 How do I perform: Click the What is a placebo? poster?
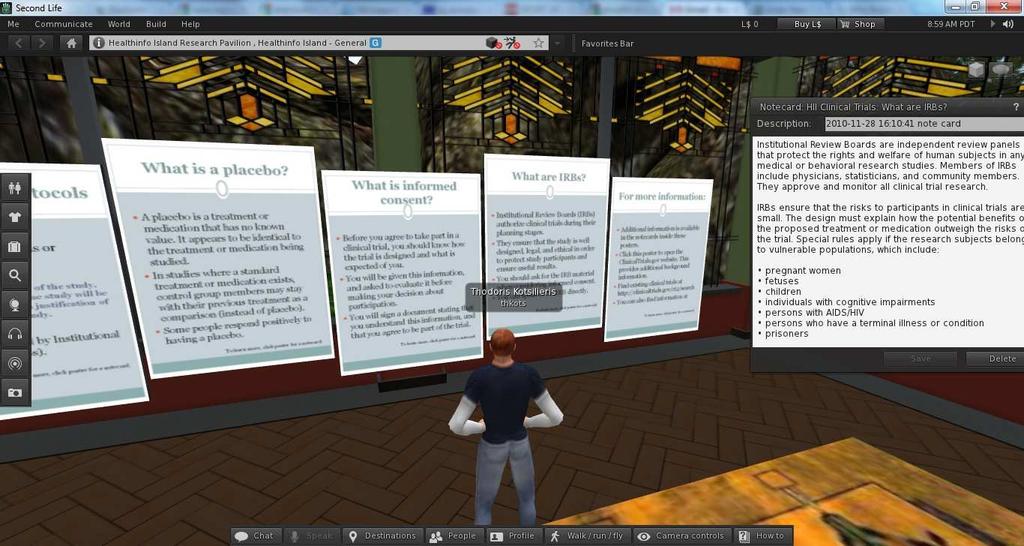219,256
